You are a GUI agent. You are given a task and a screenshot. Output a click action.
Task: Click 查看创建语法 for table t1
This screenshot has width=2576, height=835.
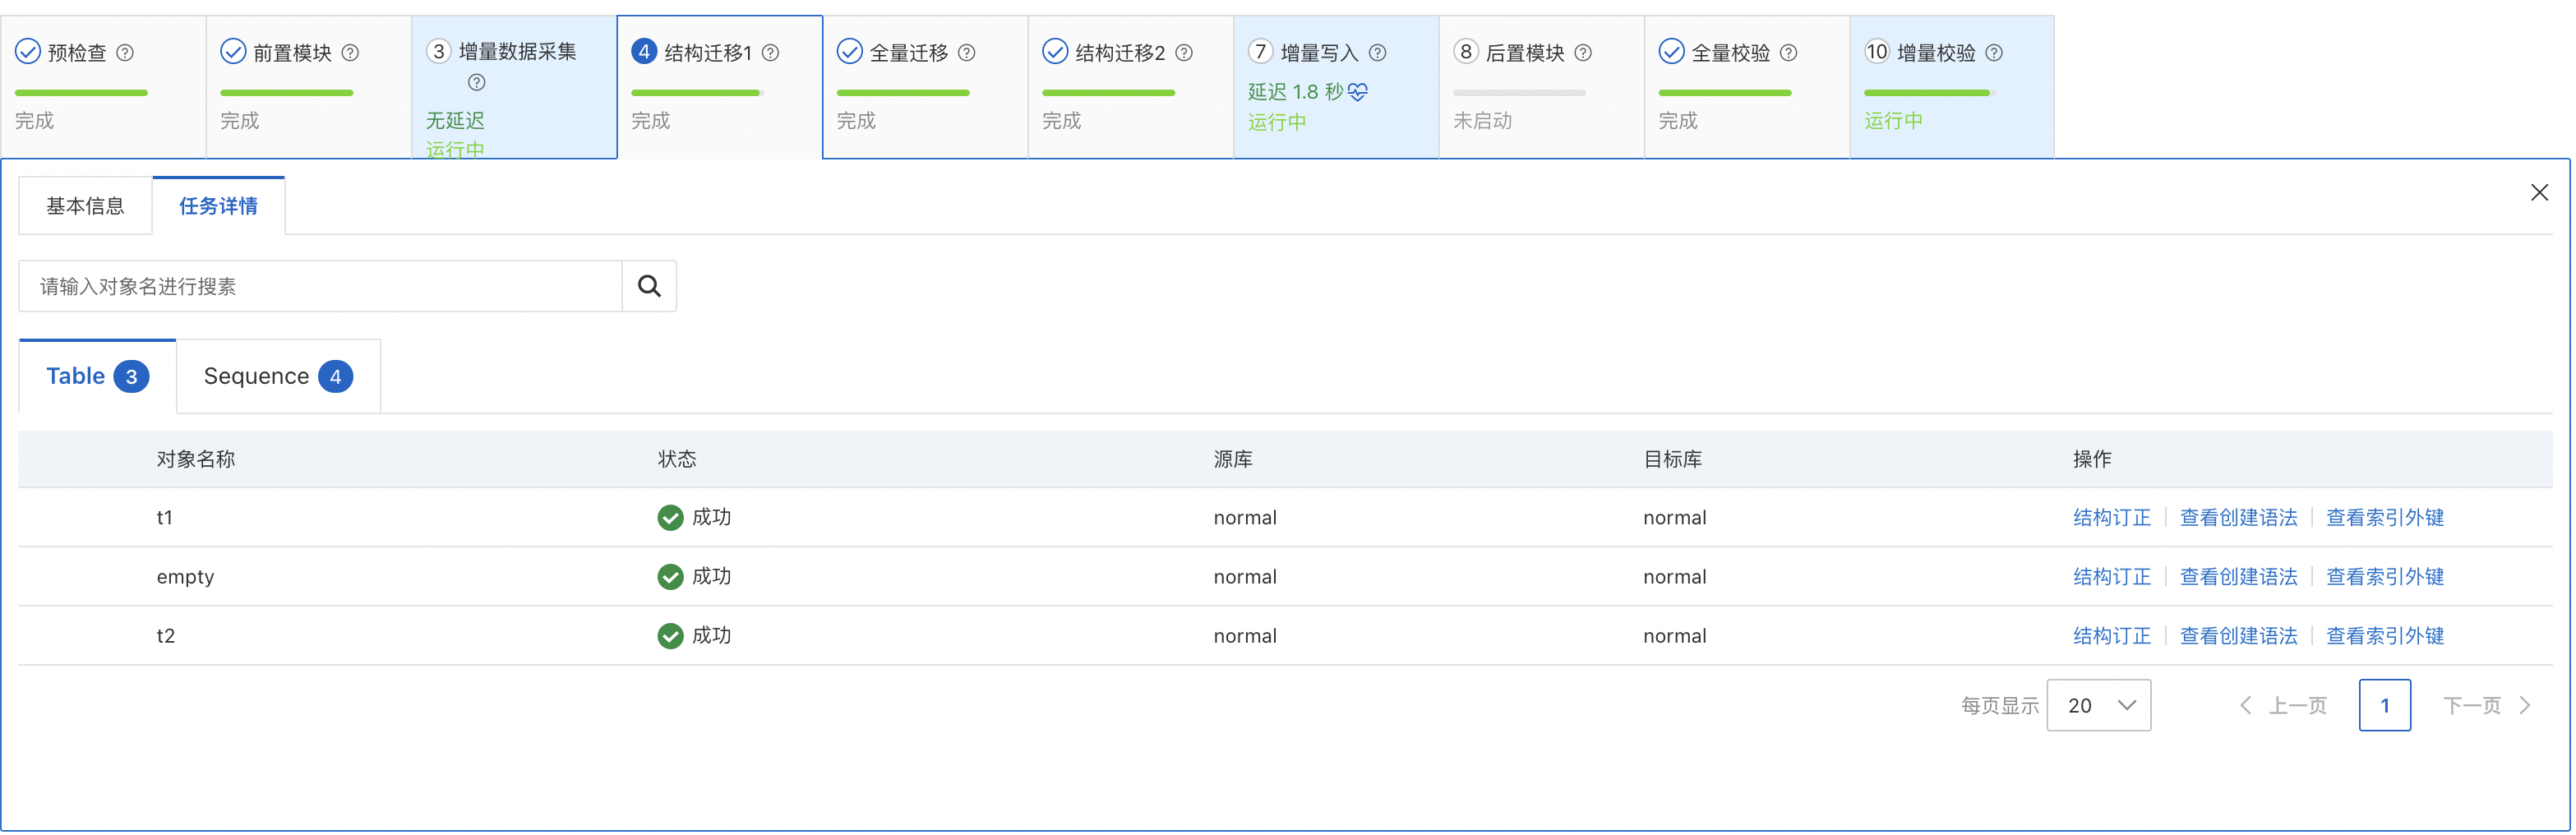(2239, 518)
